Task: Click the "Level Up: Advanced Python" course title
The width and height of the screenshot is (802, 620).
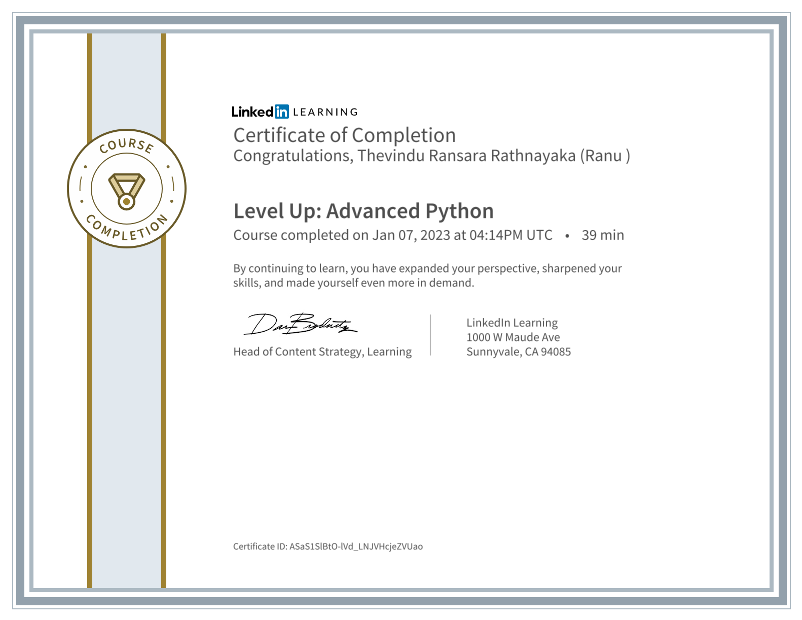Action: [363, 211]
